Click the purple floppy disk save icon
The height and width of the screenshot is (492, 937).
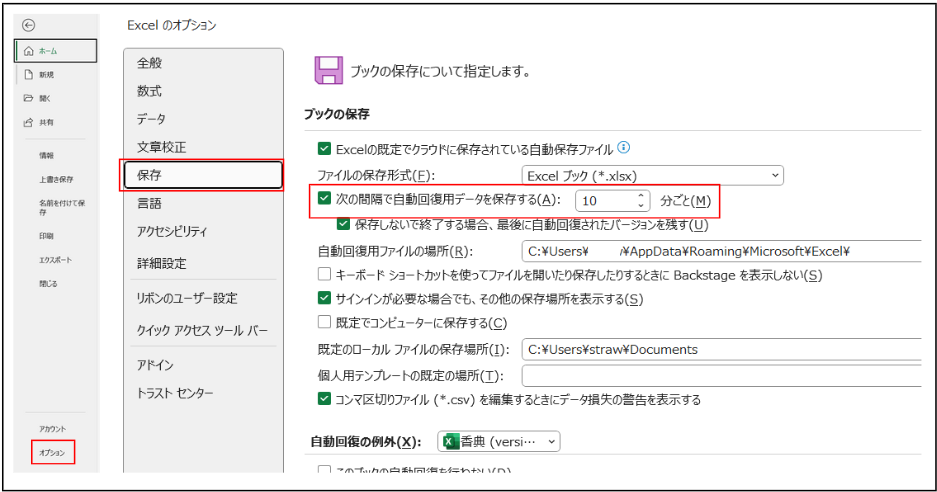pyautogui.click(x=329, y=71)
